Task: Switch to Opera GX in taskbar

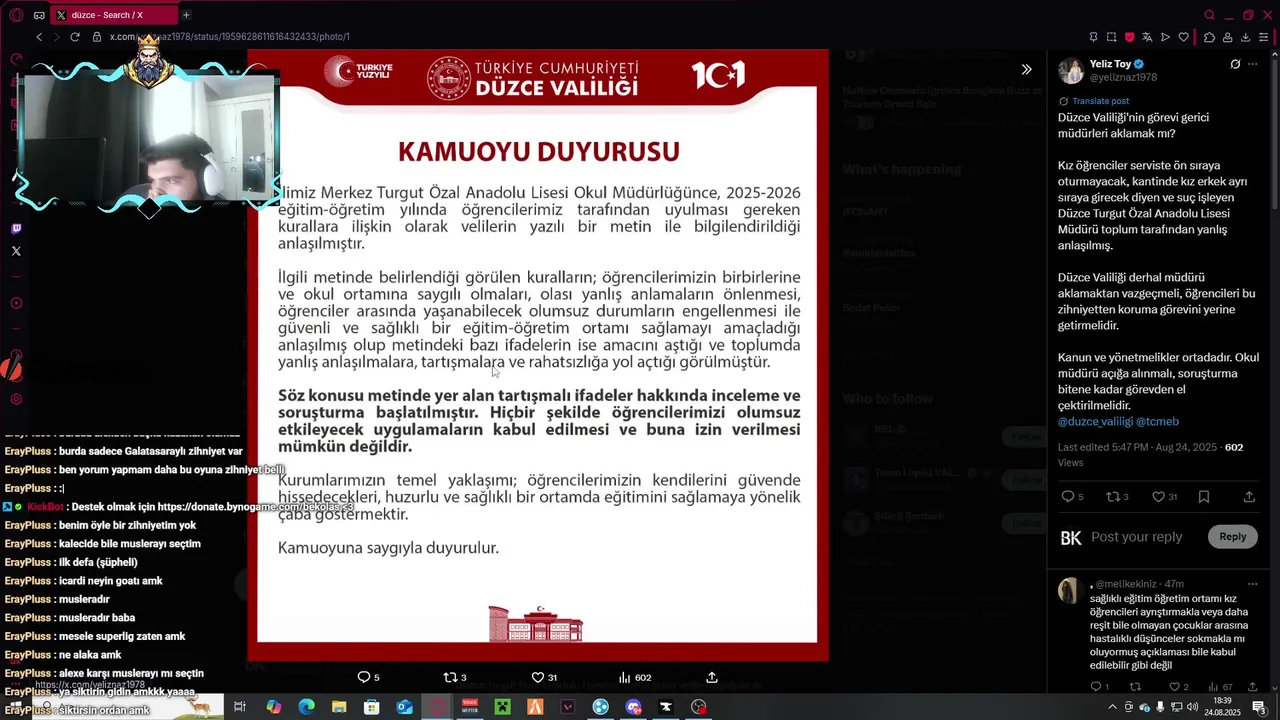Action: (437, 707)
